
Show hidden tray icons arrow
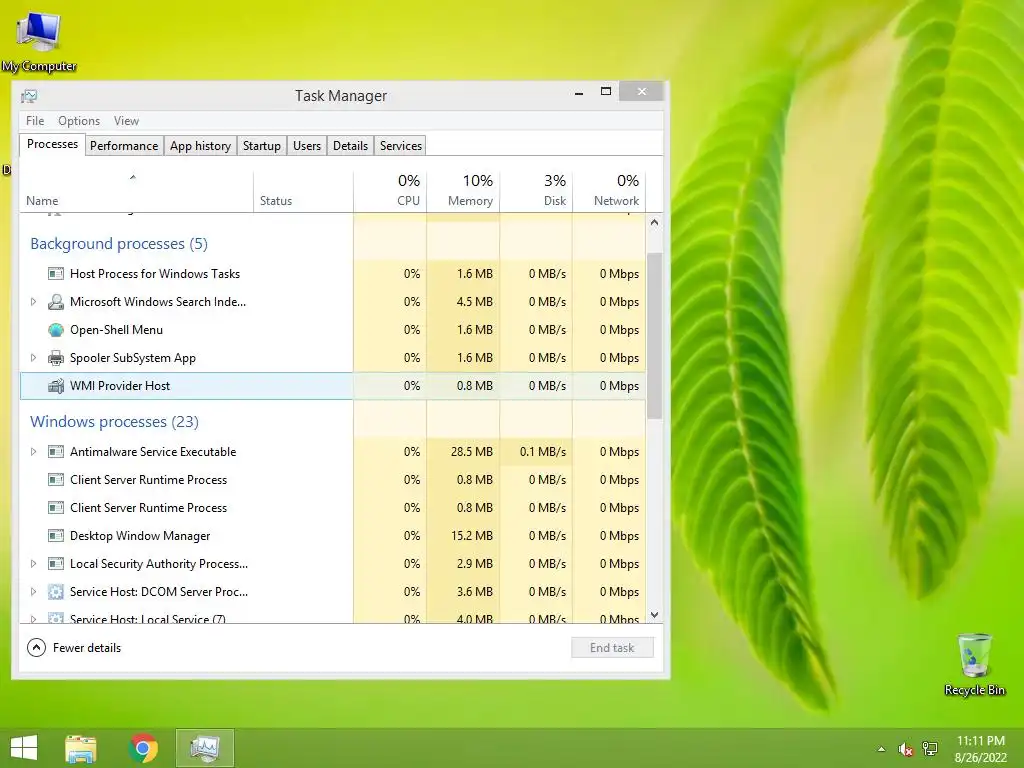[882, 749]
